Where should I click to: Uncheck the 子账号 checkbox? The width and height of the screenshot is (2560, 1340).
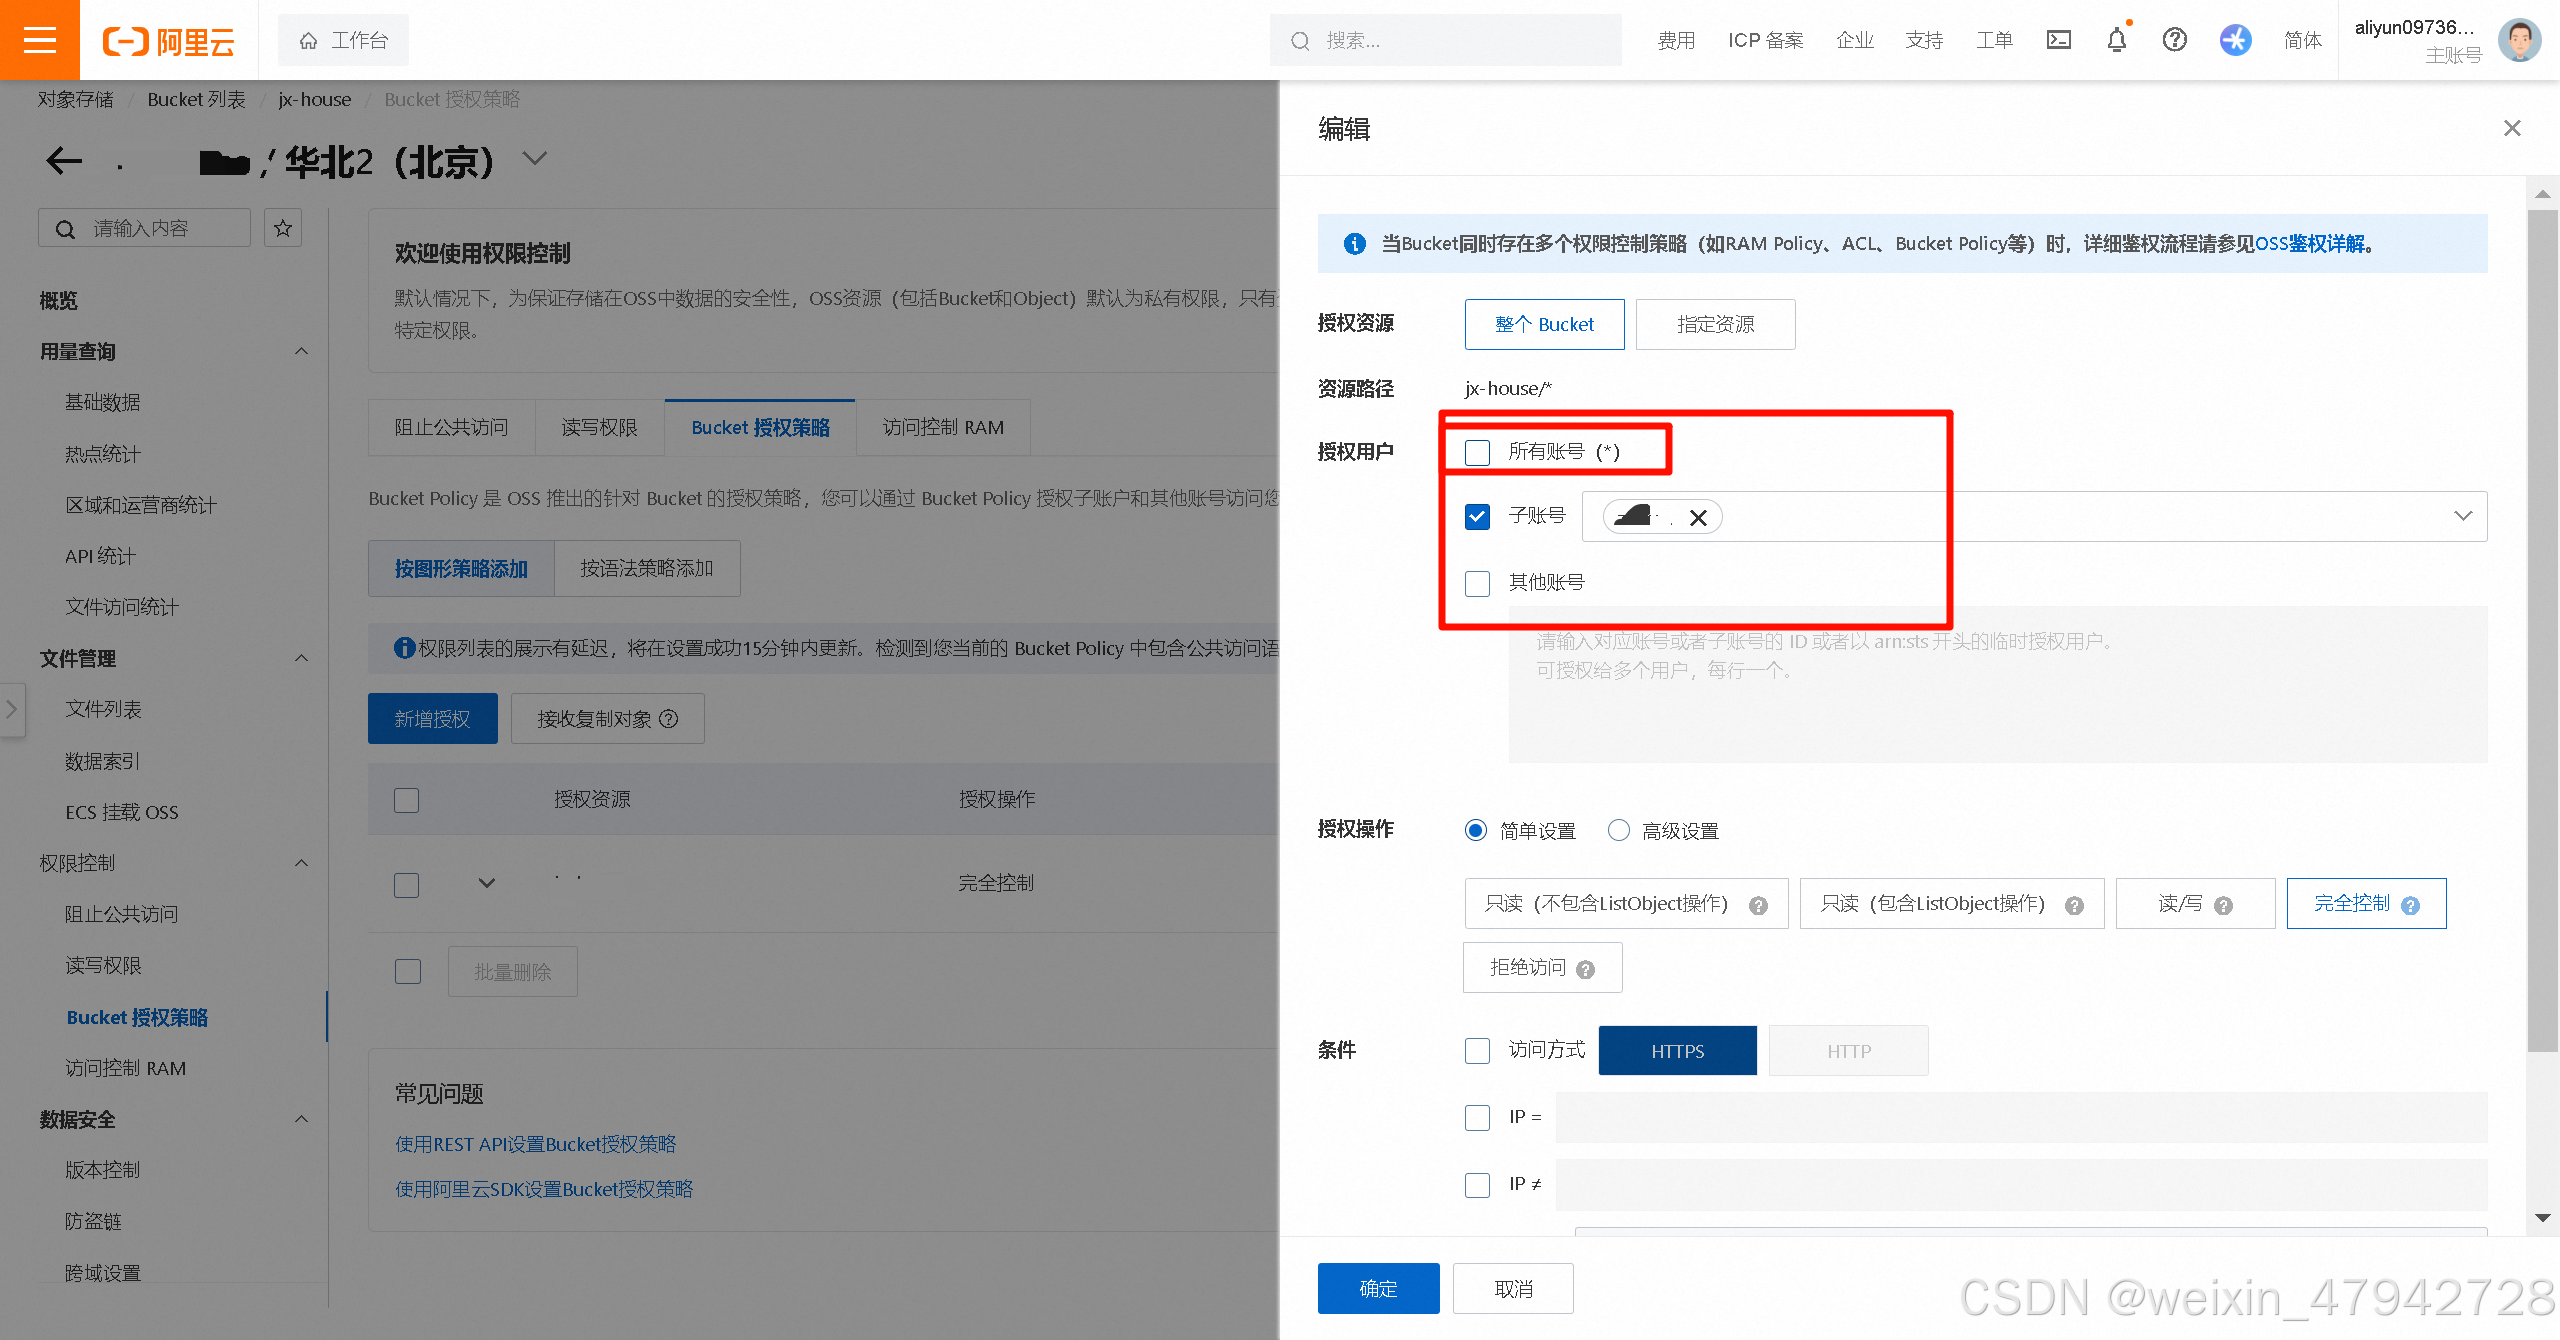click(1477, 517)
